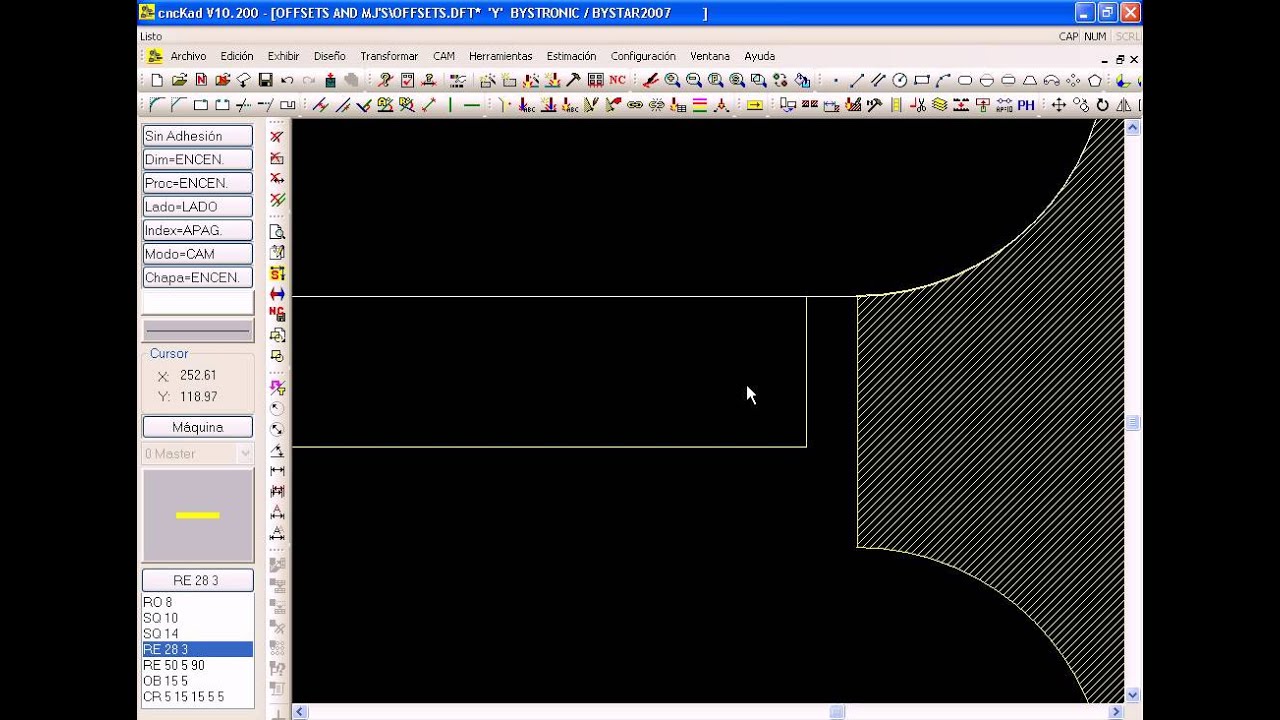This screenshot has width=1280, height=720.
Task: Choose the rectangle drawing tool
Action: [x=922, y=80]
